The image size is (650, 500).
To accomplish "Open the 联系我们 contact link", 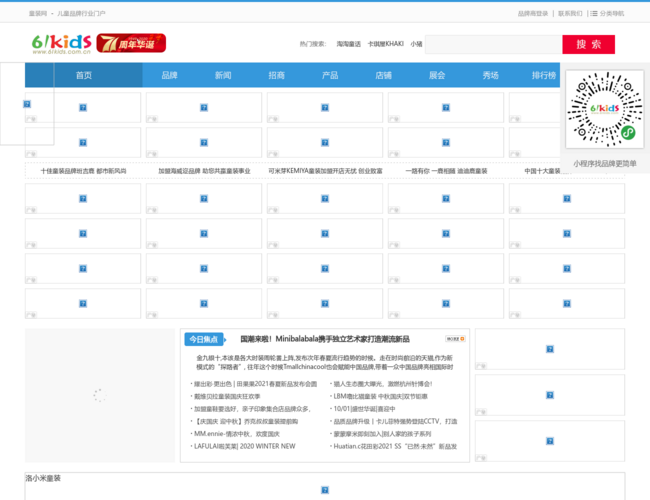I will (570, 14).
